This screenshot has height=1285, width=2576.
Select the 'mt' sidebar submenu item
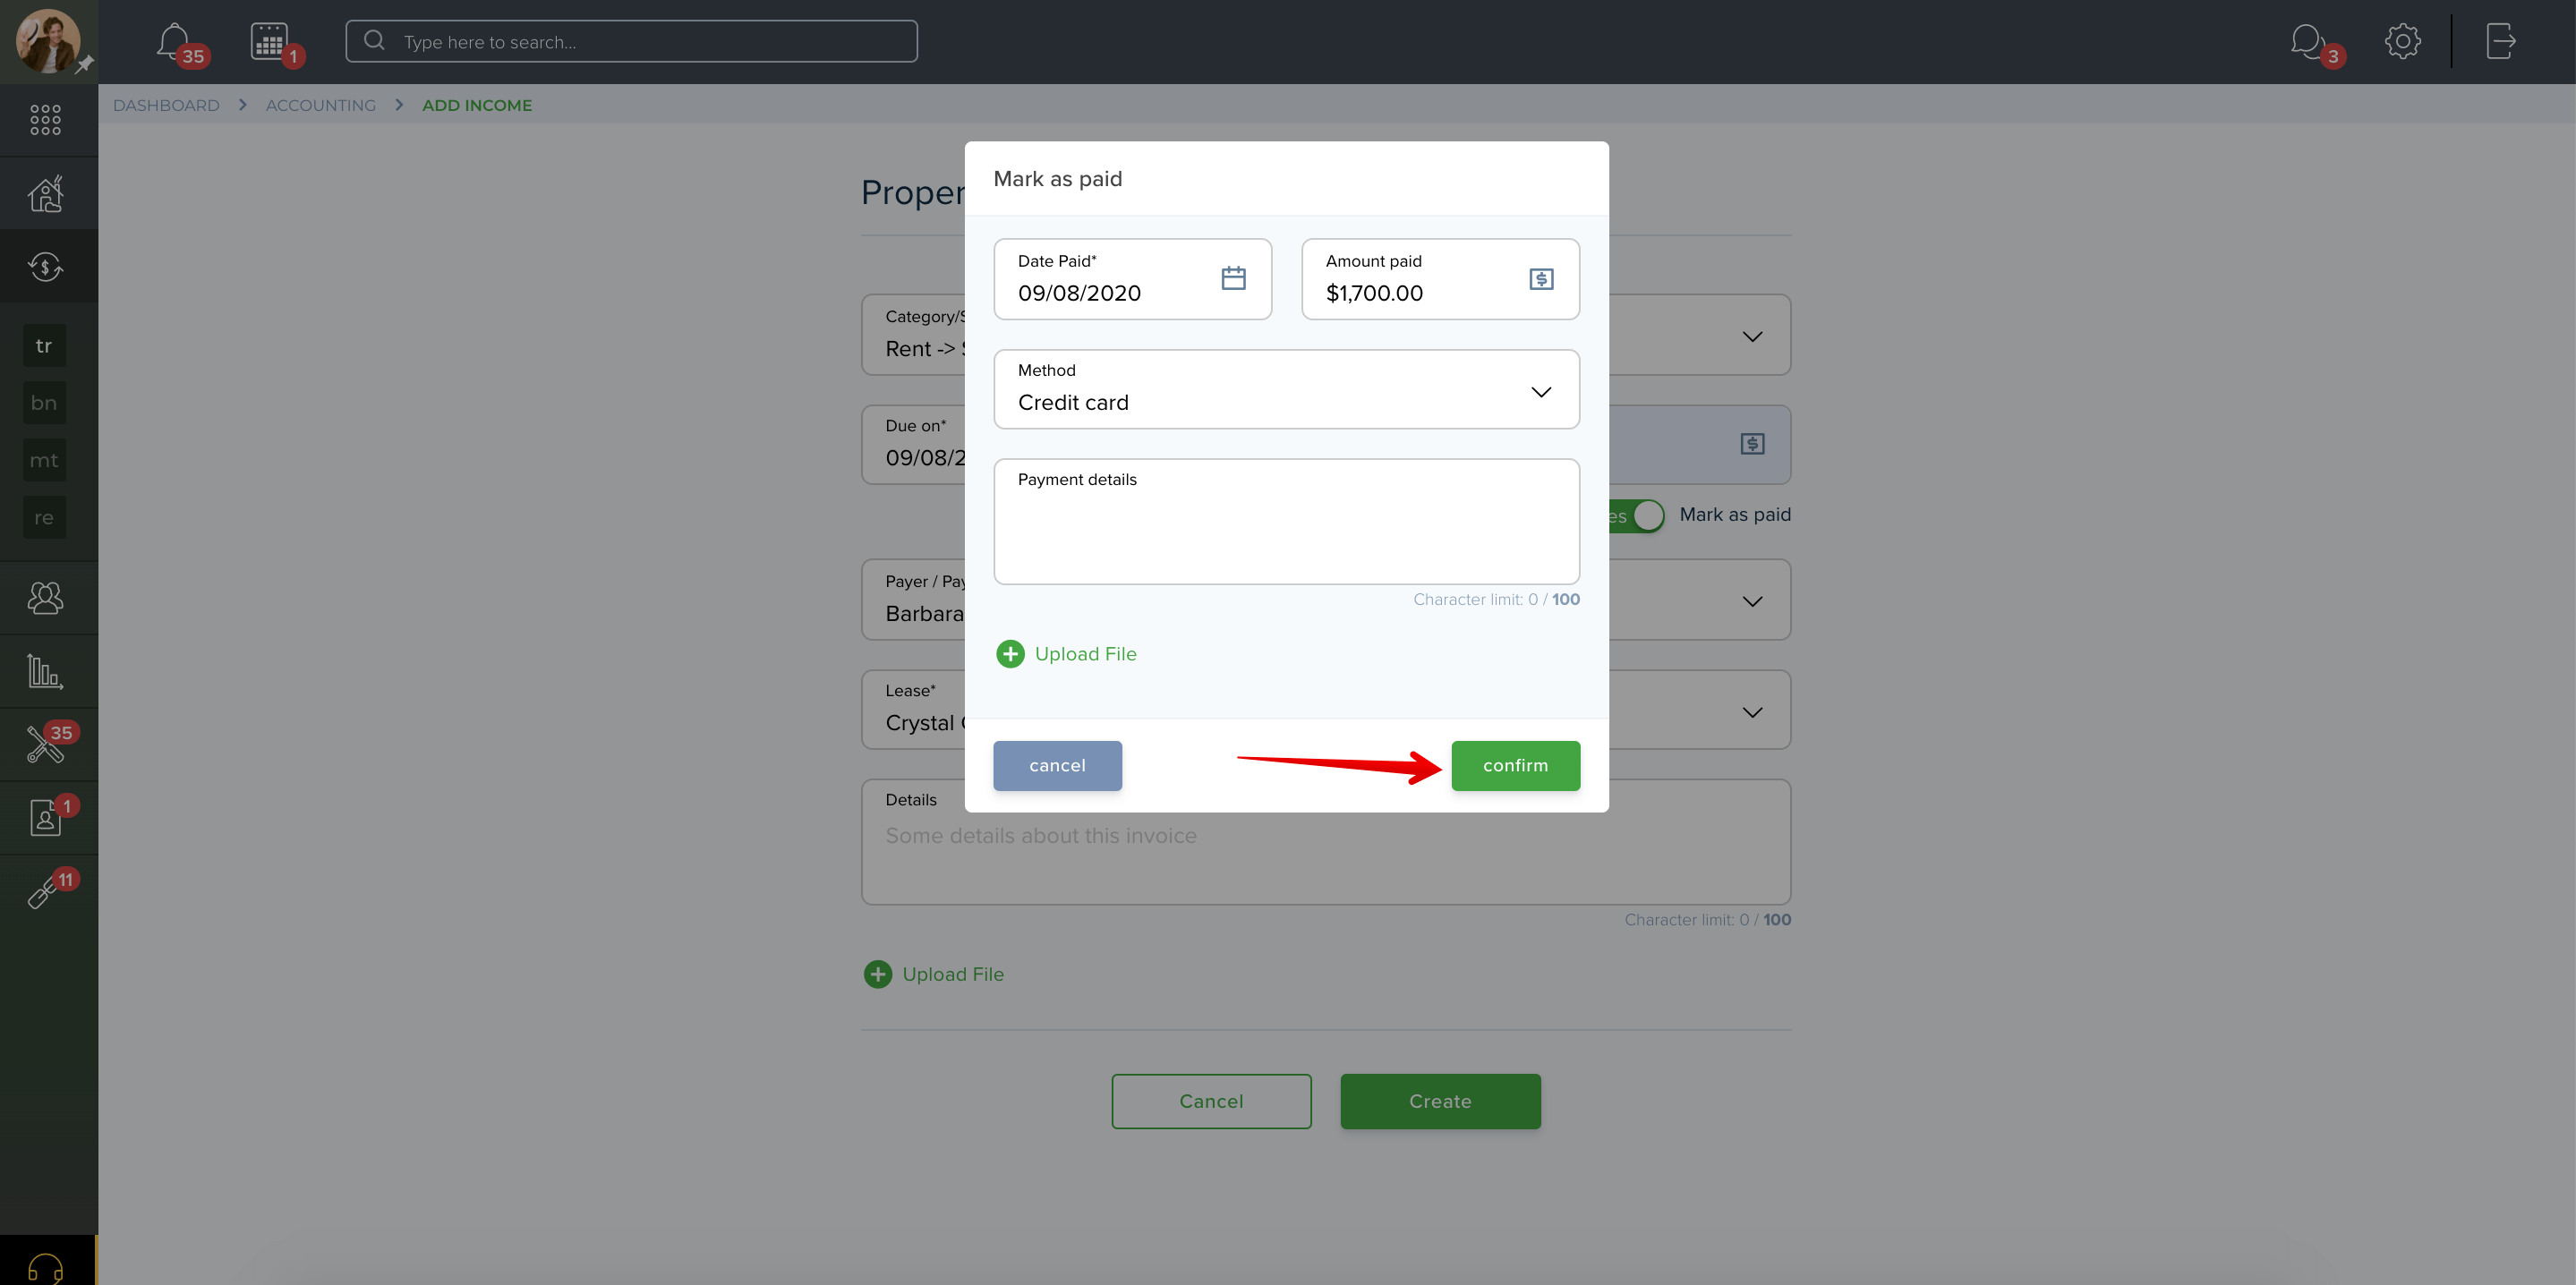pos(44,460)
